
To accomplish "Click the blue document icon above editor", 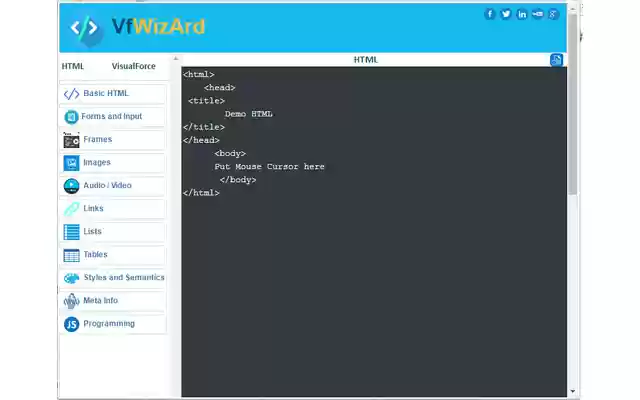I will (556, 60).
